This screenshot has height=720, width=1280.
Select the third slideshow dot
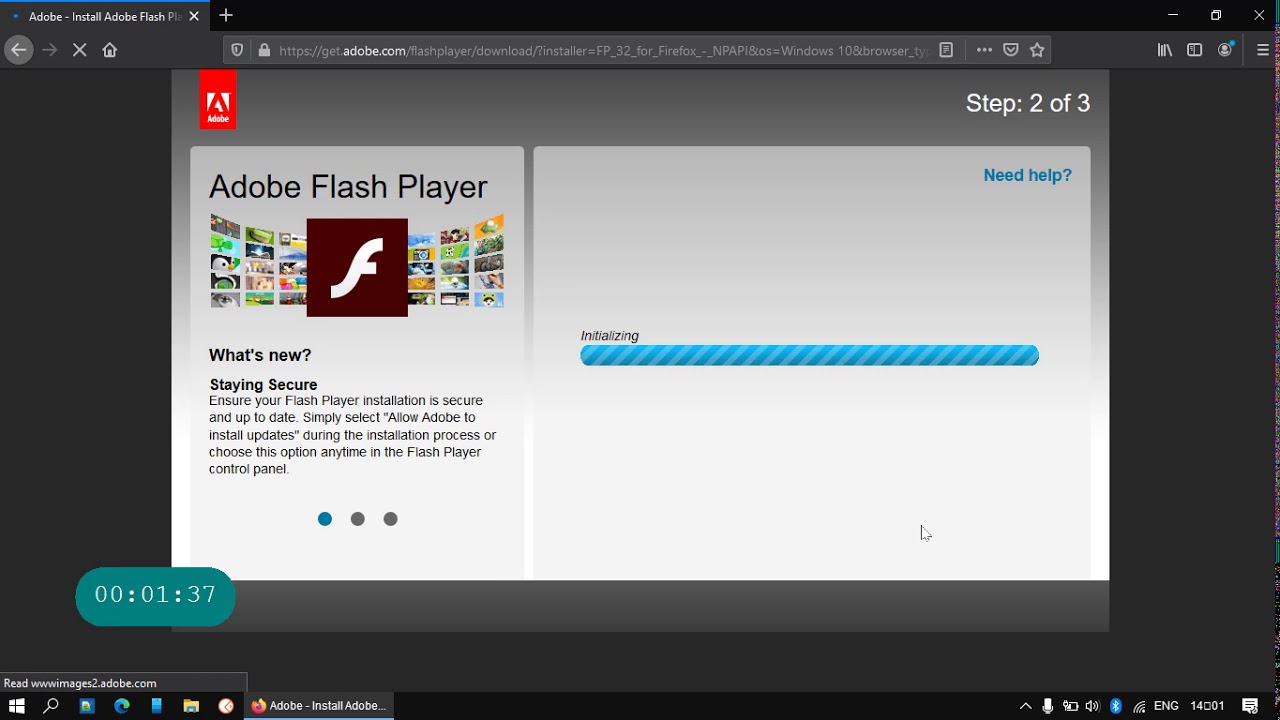click(x=391, y=519)
